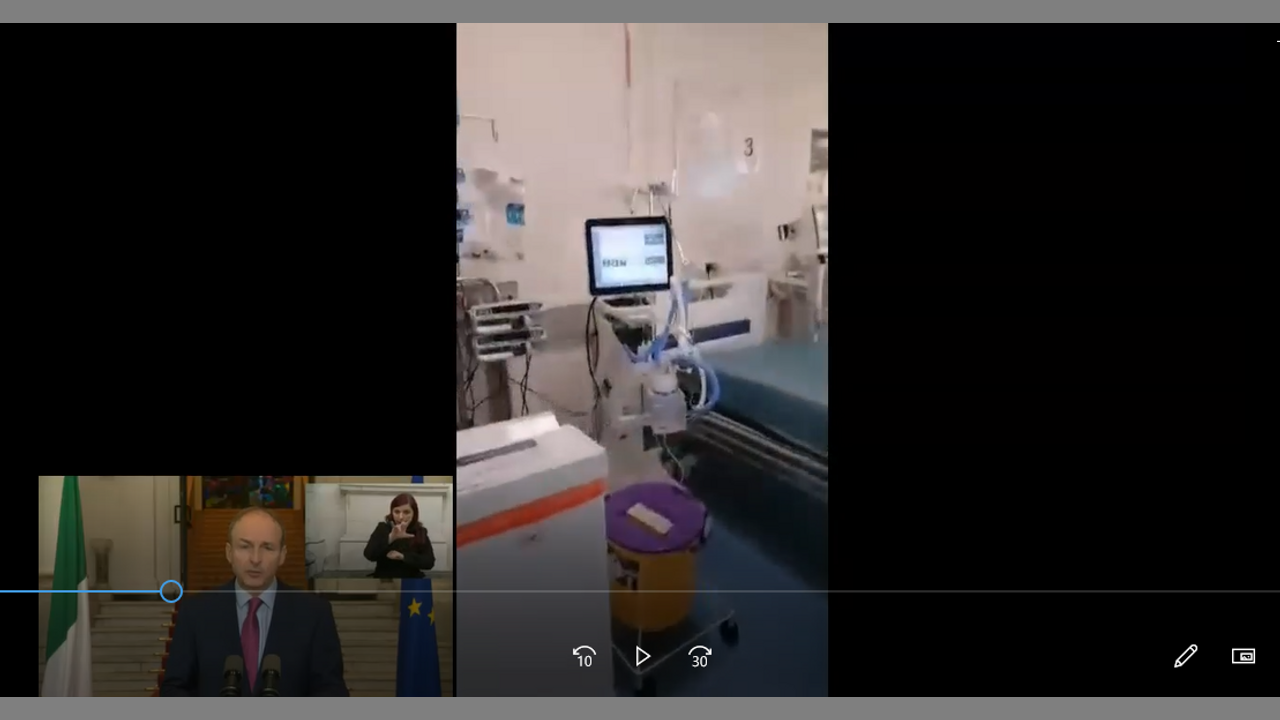
Task: Click the black area right of video
Action: pos(1050,300)
